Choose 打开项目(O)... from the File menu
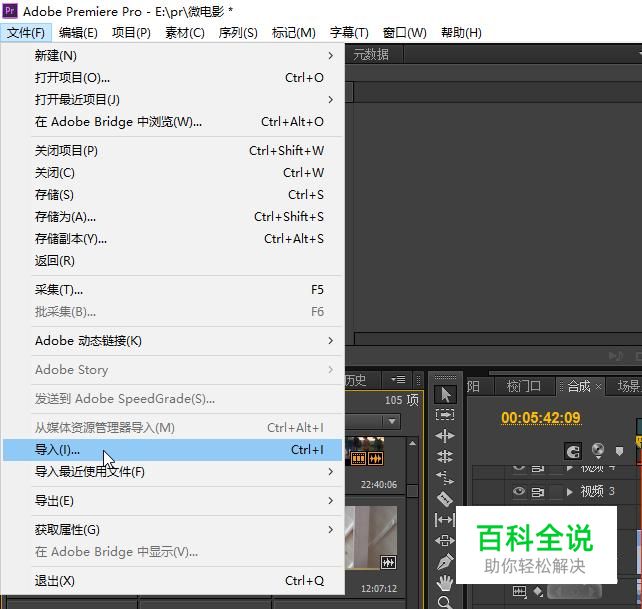The width and height of the screenshot is (642, 609). click(x=172, y=78)
